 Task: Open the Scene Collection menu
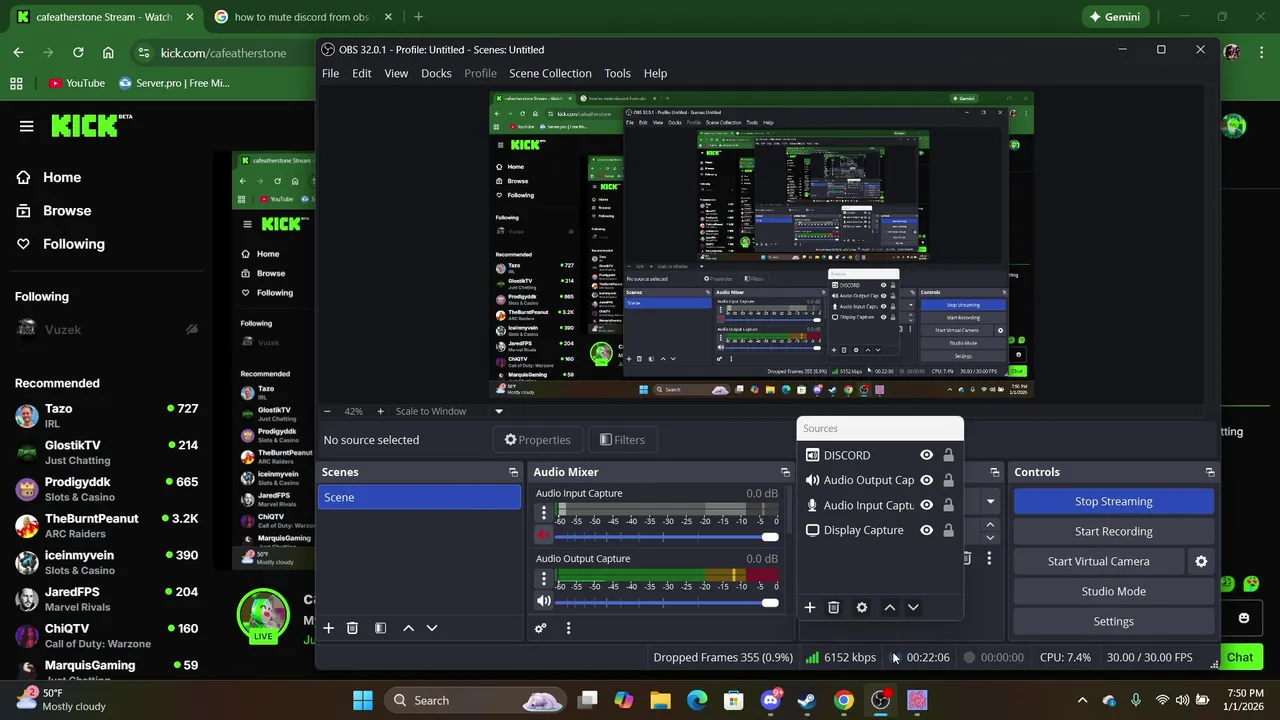coord(550,73)
